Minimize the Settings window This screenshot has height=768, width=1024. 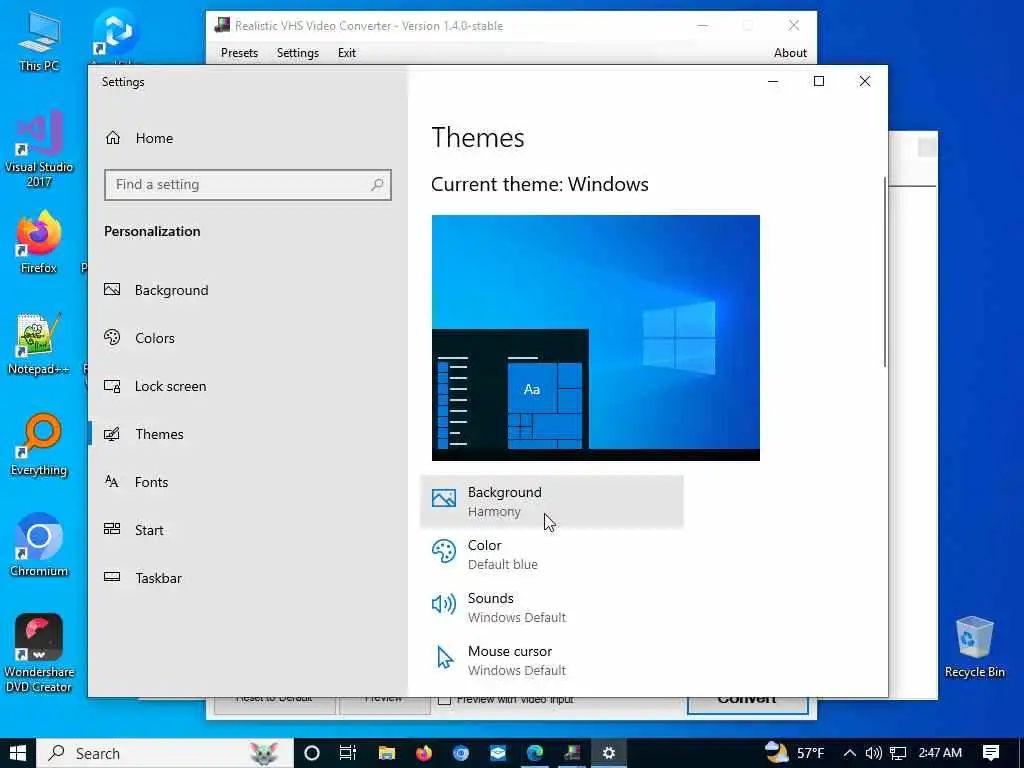pos(773,81)
